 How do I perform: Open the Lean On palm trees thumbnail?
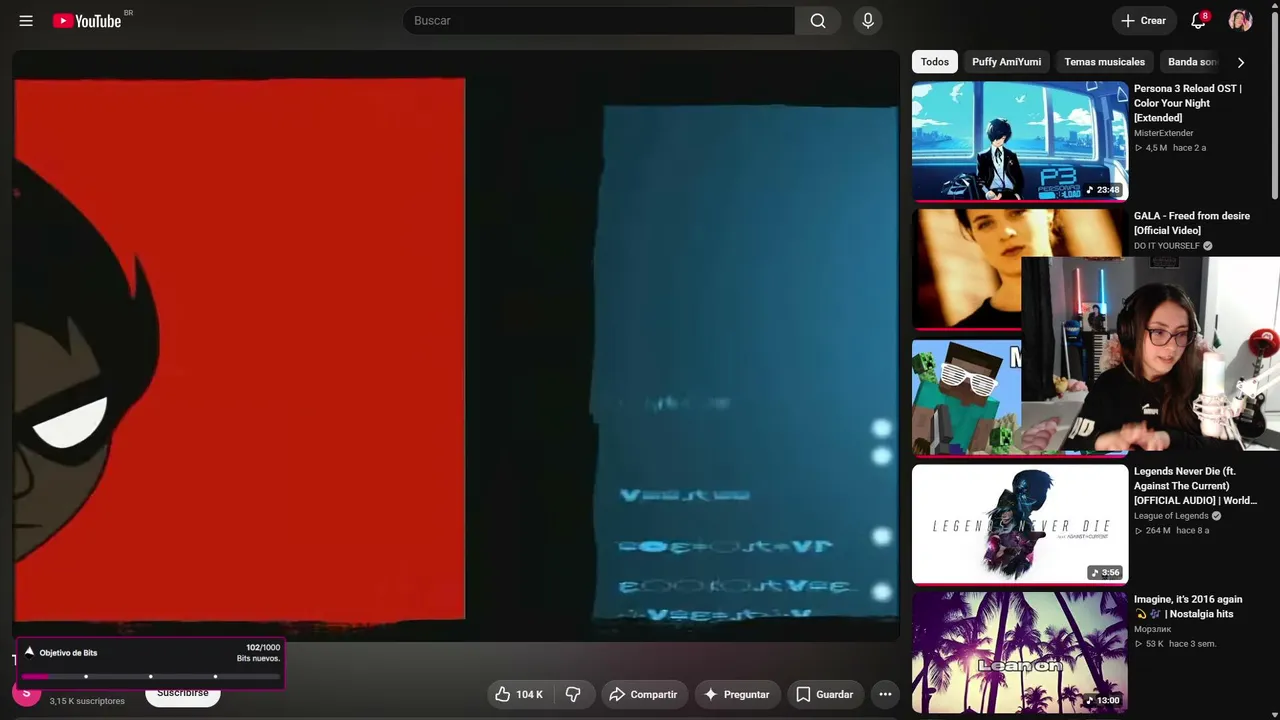(1020, 652)
